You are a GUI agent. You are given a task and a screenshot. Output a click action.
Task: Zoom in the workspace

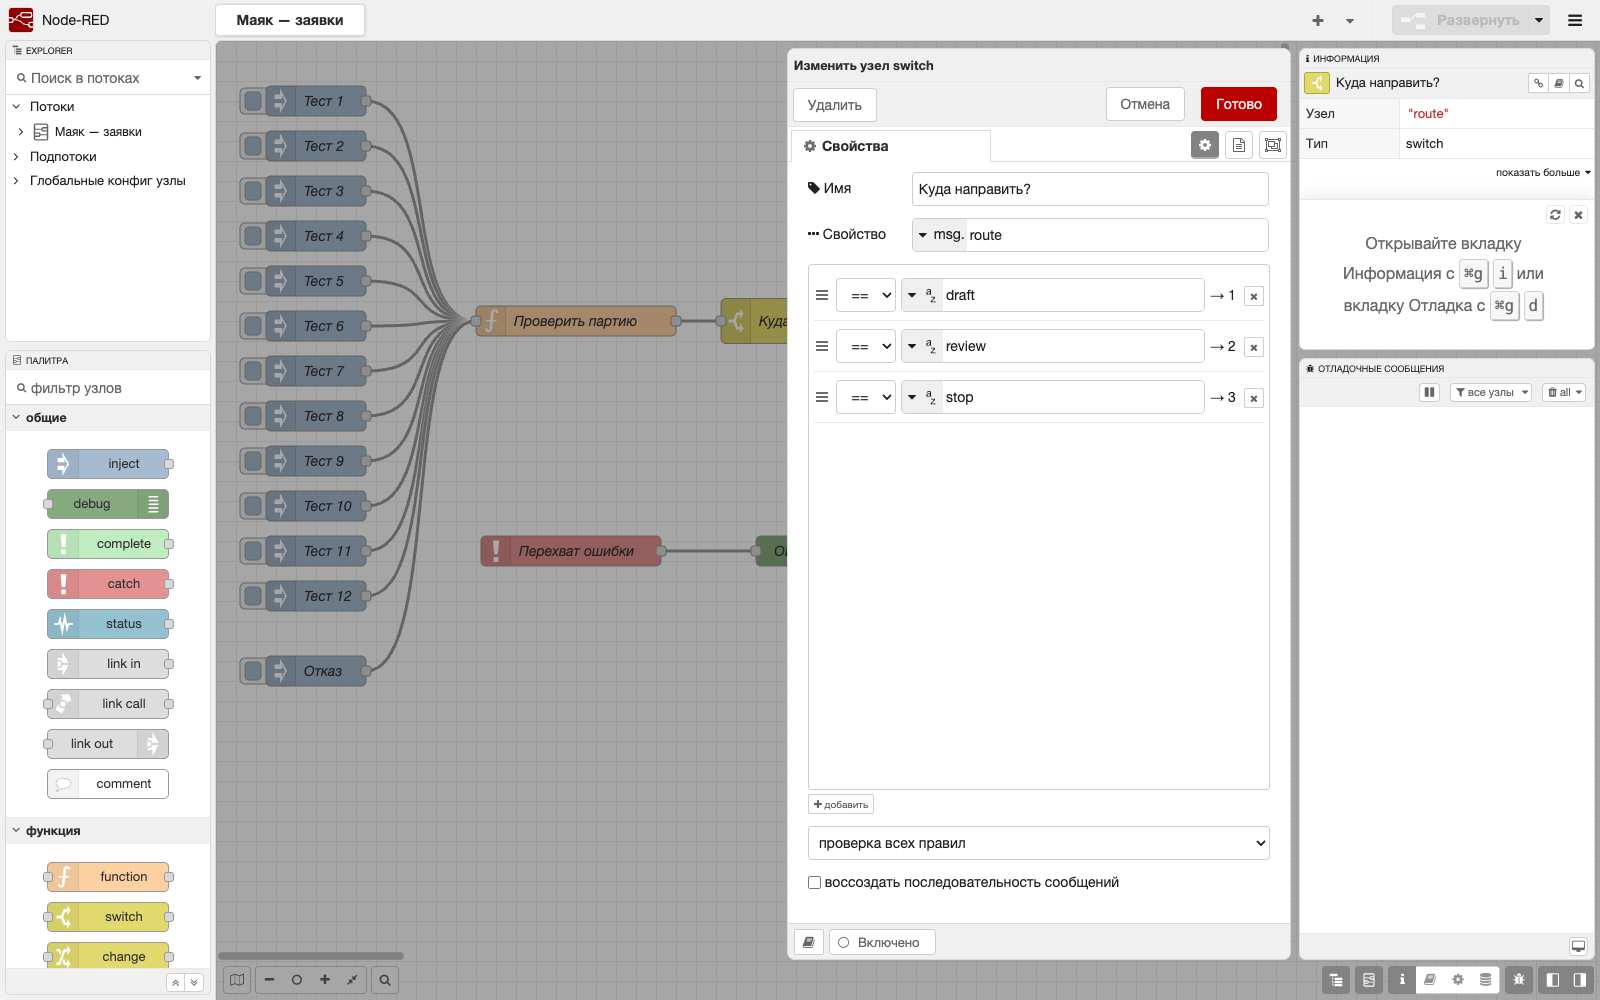click(325, 980)
